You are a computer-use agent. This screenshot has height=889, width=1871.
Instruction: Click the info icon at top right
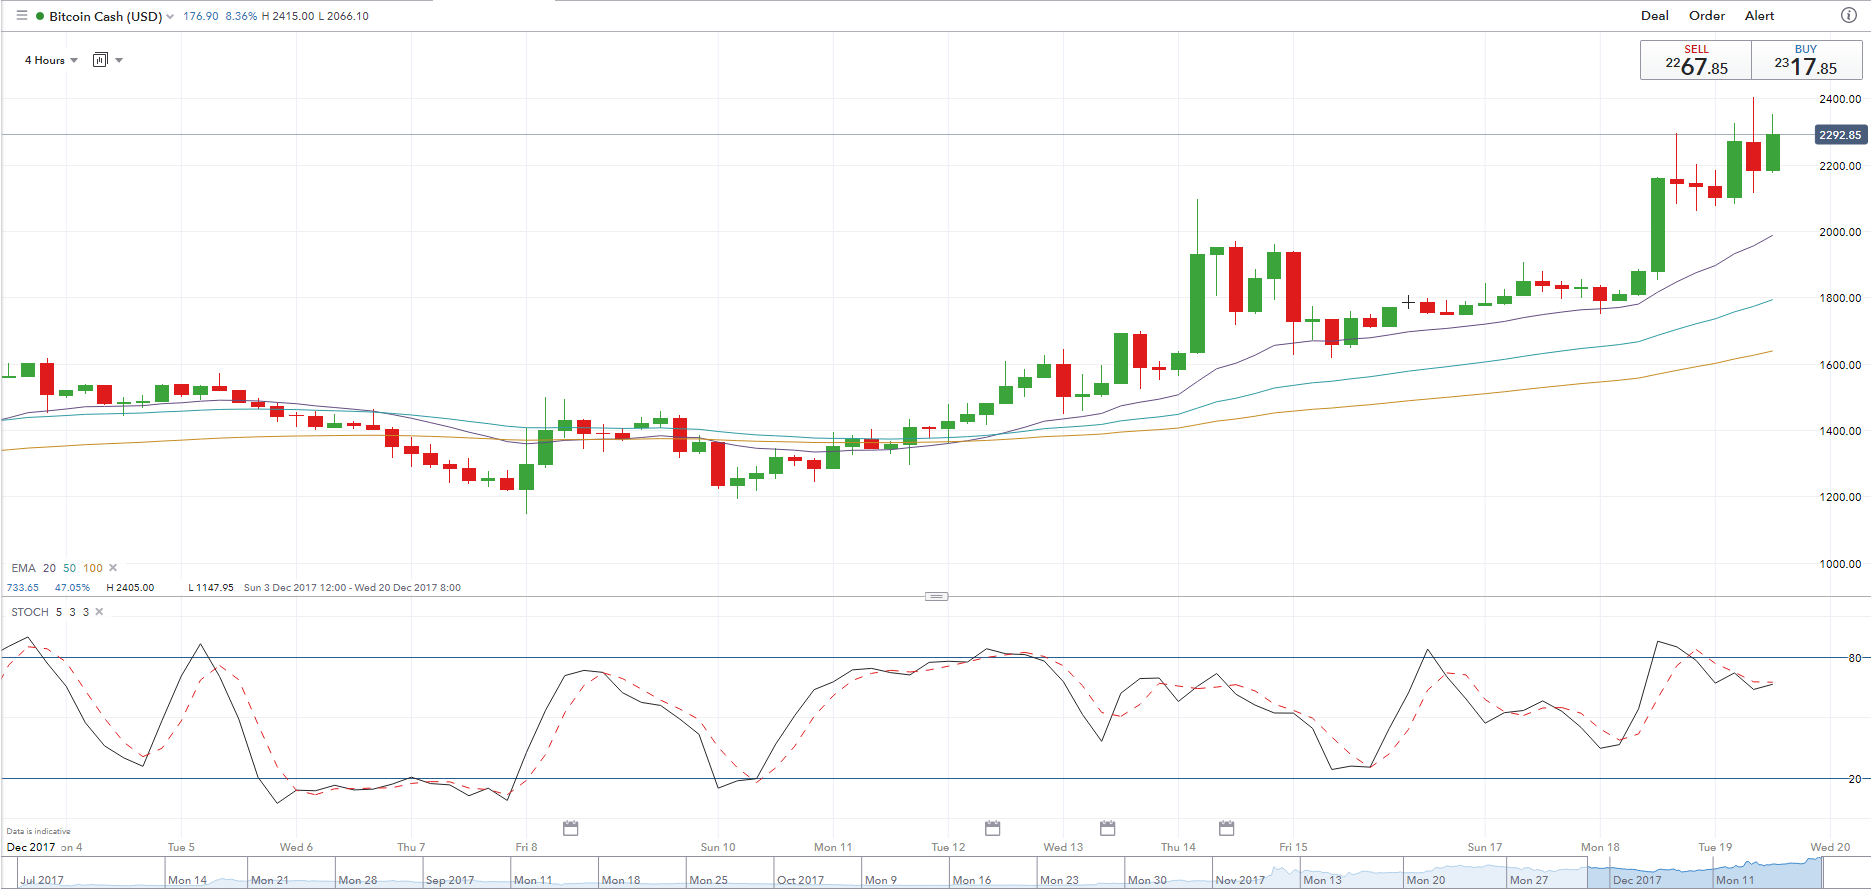coord(1849,16)
